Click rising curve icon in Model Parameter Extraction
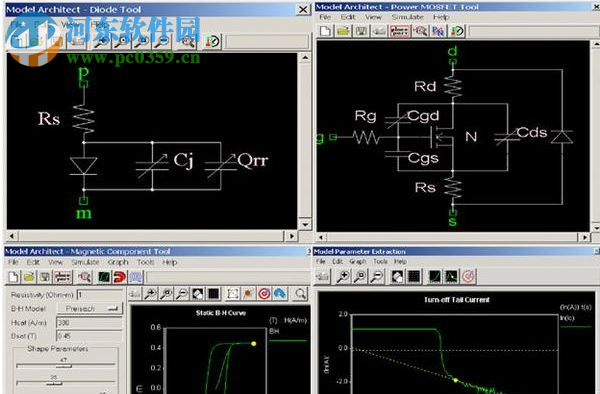 pyautogui.click(x=435, y=276)
